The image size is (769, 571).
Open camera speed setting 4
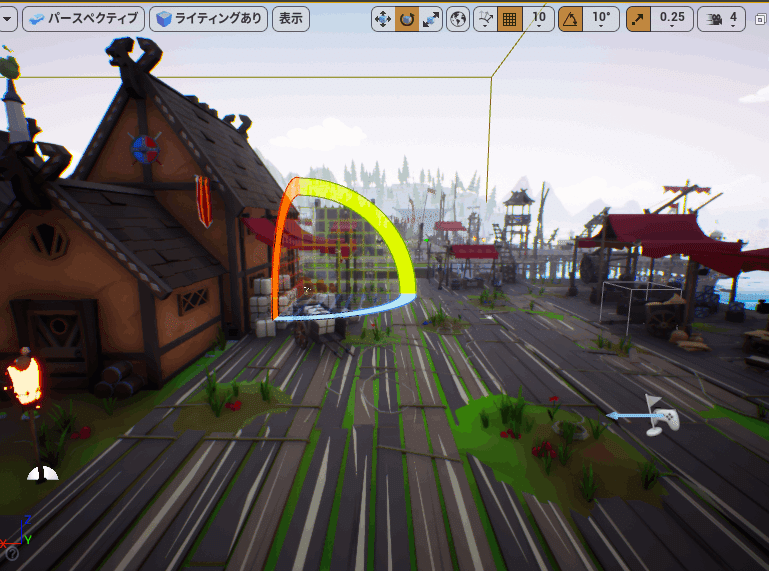pos(721,19)
